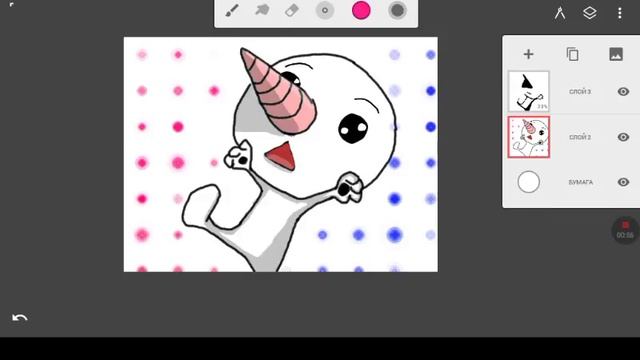Click the Бумага label
This screenshot has height=360, width=640.
pyautogui.click(x=580, y=182)
